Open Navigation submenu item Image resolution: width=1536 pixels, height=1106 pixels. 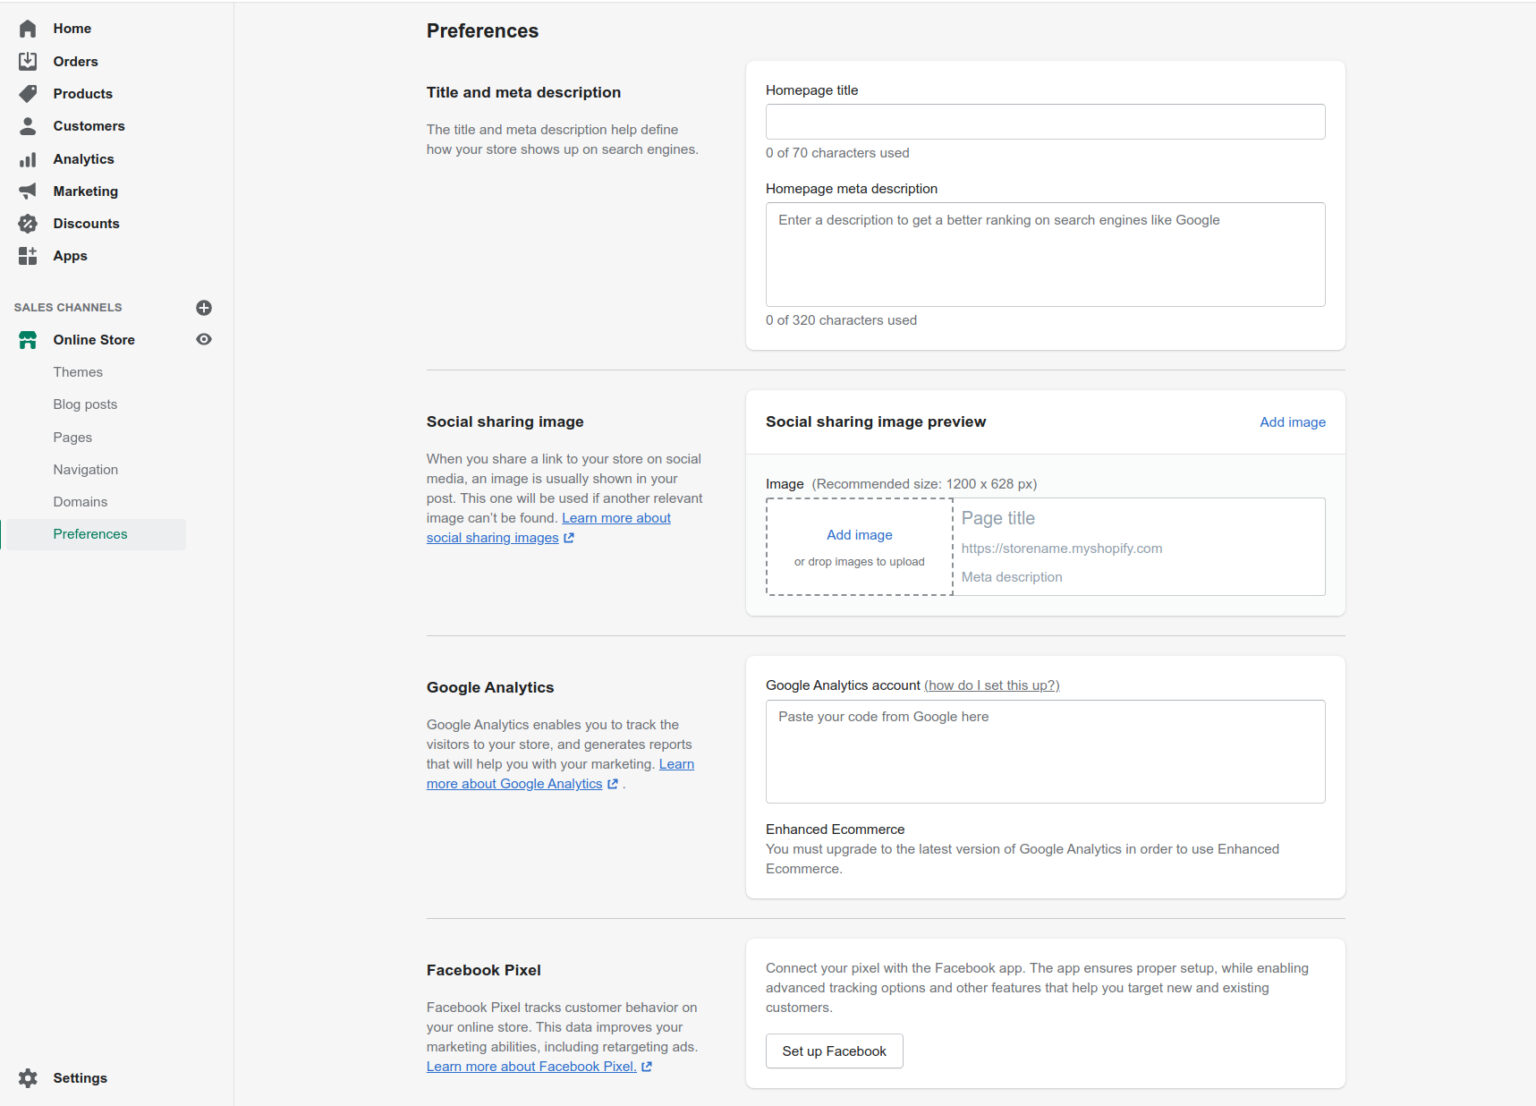coord(85,469)
